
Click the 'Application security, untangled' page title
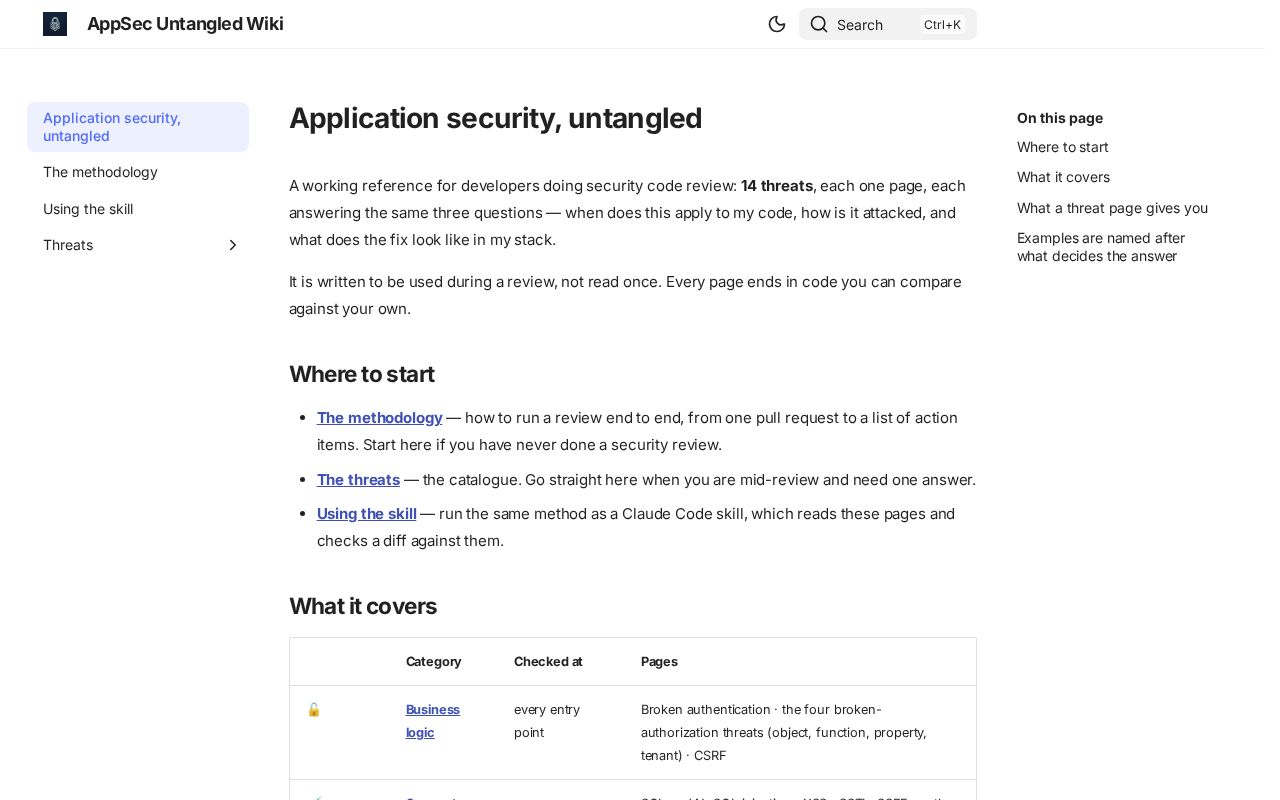pos(496,118)
